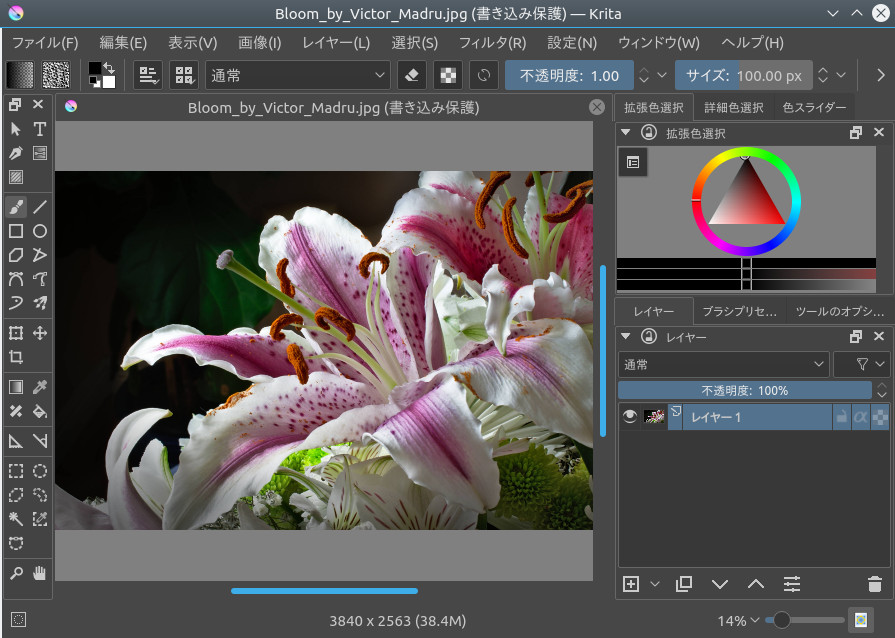
Task: Open the 通常 blending mode dropdown
Action: point(296,75)
